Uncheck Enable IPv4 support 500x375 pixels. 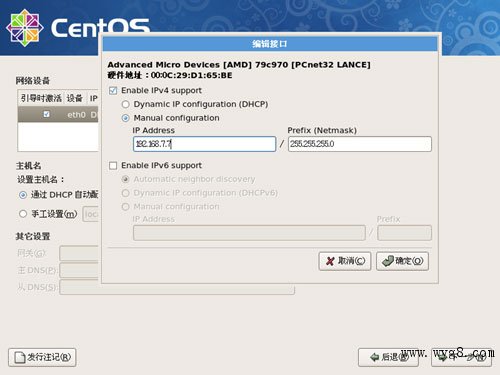[x=113, y=91]
